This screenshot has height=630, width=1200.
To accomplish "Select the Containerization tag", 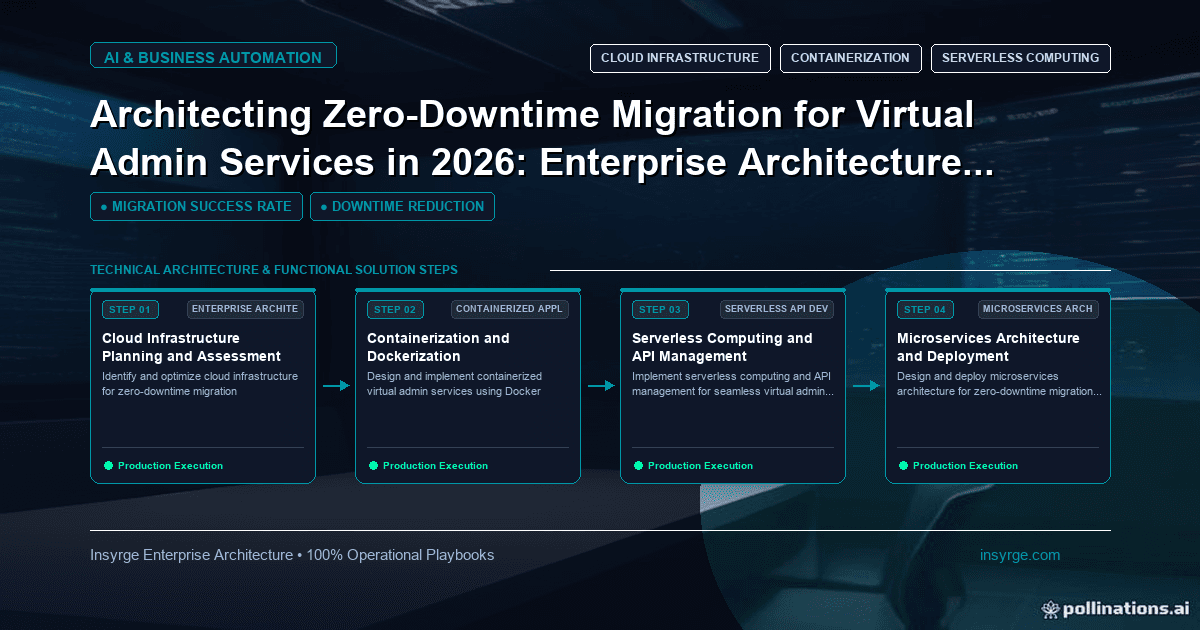I will click(x=850, y=58).
